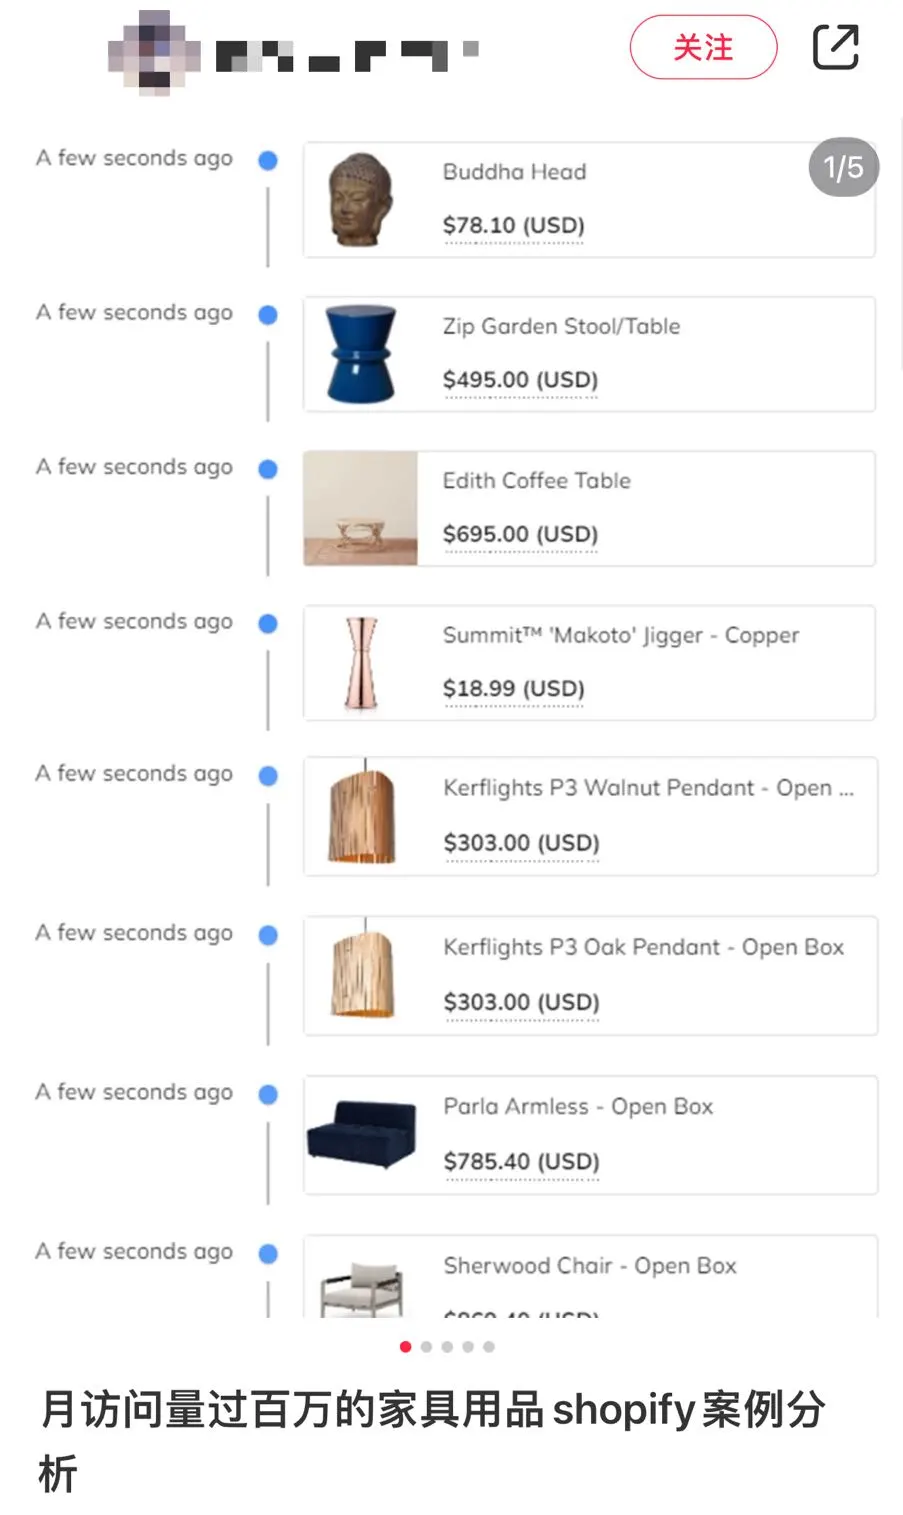Tap the share icon at top right
The width and height of the screenshot is (903, 1515).
(835, 47)
